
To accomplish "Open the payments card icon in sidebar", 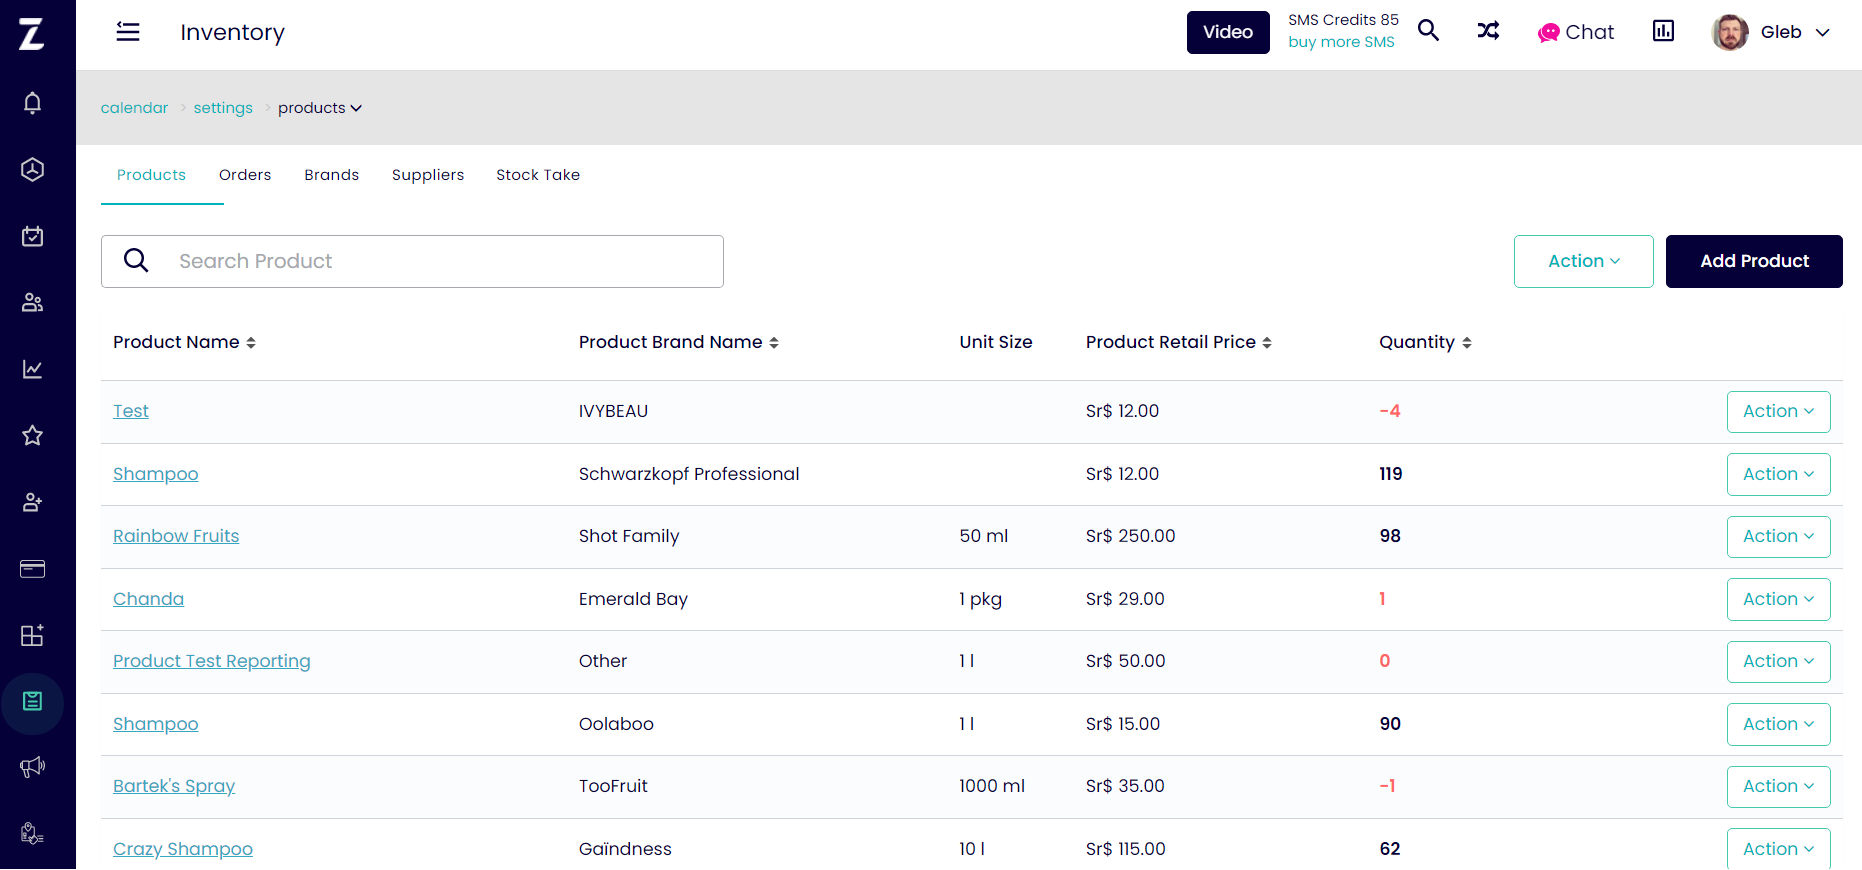I will click(x=32, y=569).
